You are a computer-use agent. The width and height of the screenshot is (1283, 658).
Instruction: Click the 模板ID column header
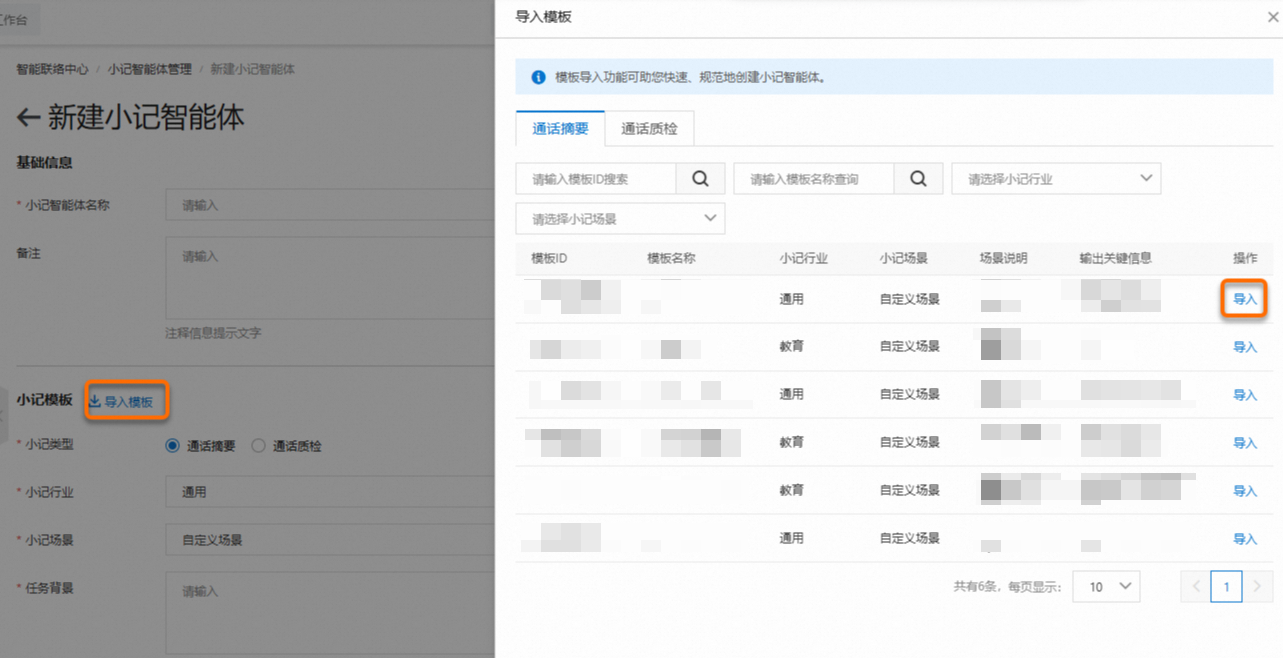pos(549,258)
